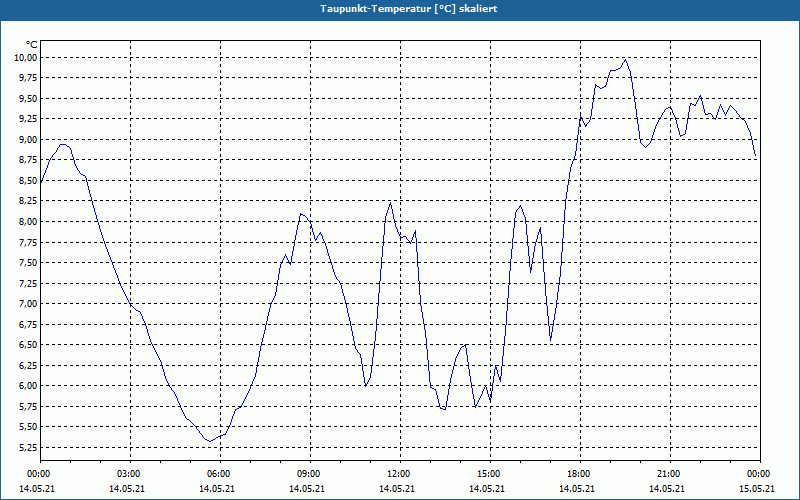Click the '7,00' y-axis value
This screenshot has height=500, width=800.
coord(27,304)
